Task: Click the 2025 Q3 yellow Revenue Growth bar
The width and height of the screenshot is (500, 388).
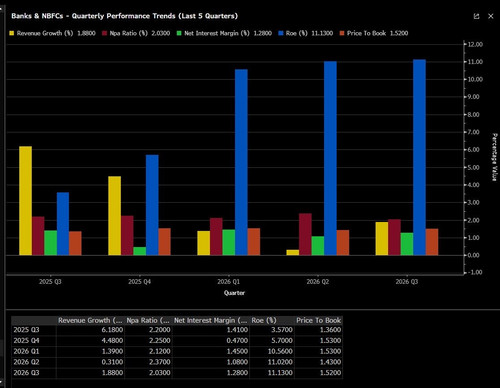Action: (26, 201)
